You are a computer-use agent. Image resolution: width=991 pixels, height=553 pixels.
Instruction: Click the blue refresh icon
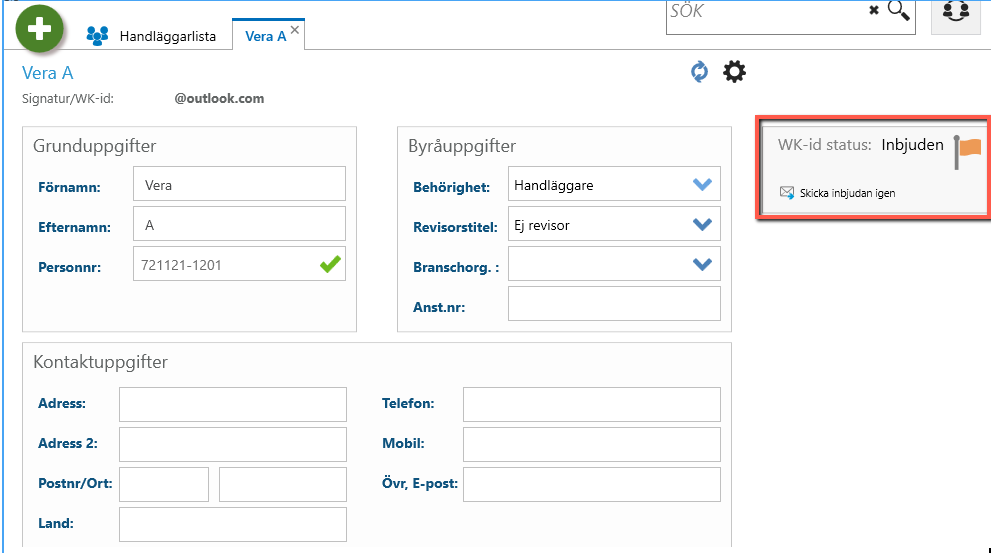[x=699, y=71]
